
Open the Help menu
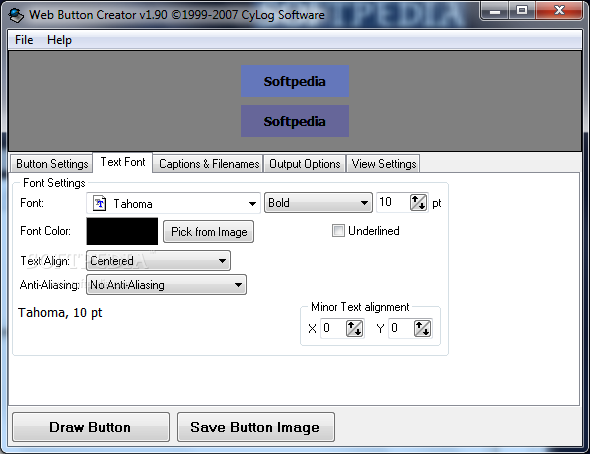[59, 40]
